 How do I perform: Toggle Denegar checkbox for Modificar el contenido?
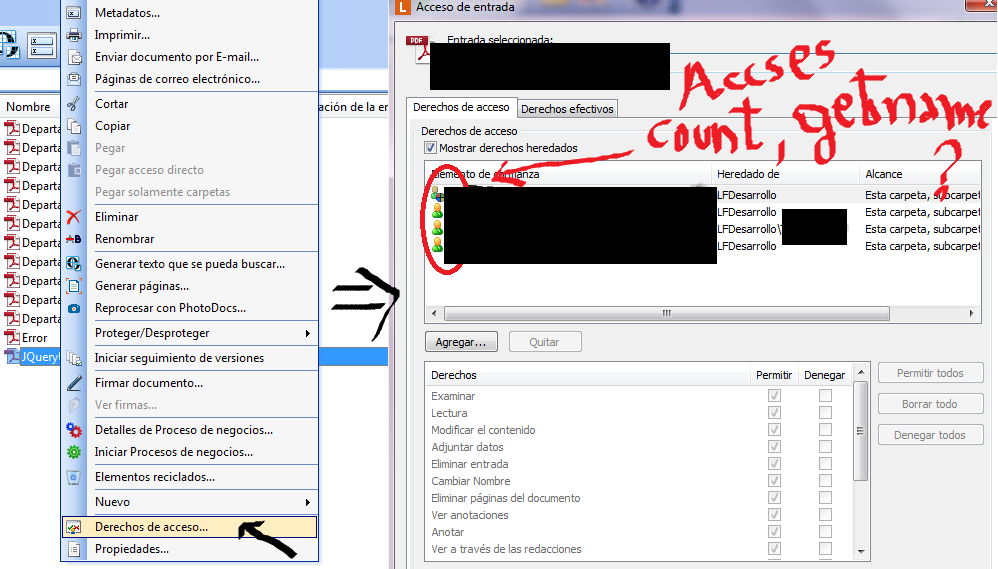(825, 430)
